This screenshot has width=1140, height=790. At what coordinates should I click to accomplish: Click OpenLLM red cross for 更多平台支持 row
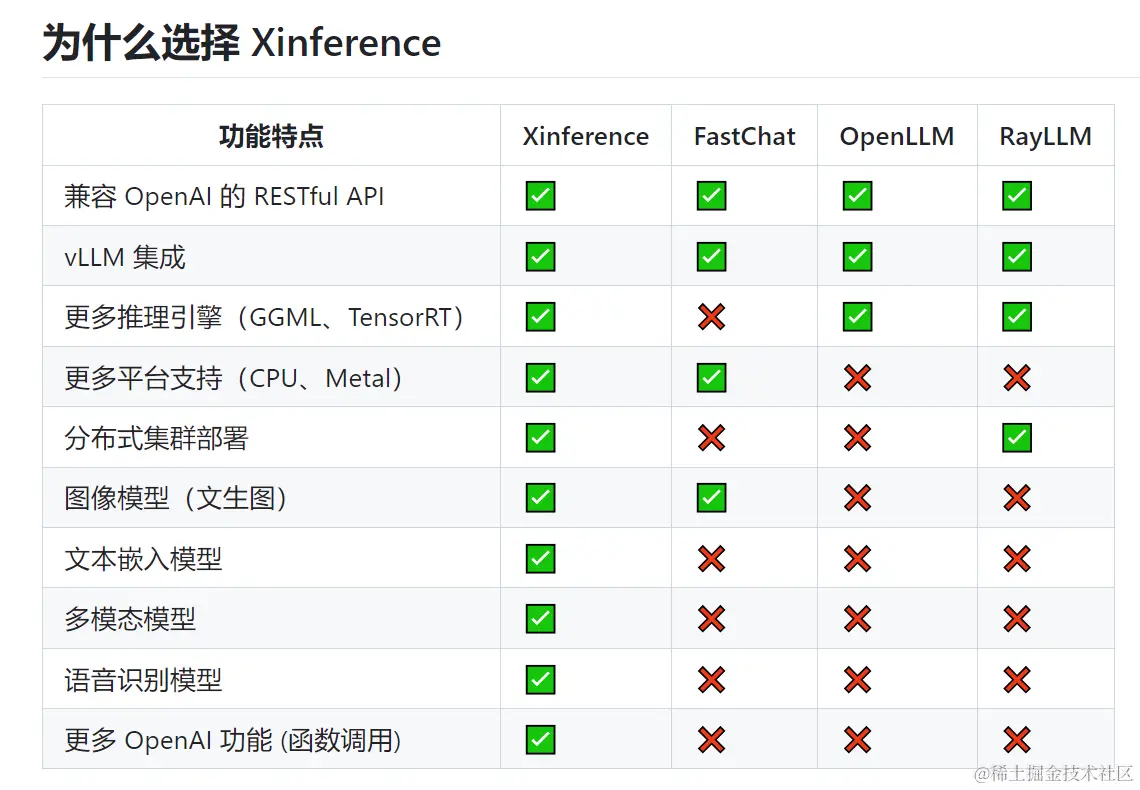point(857,378)
